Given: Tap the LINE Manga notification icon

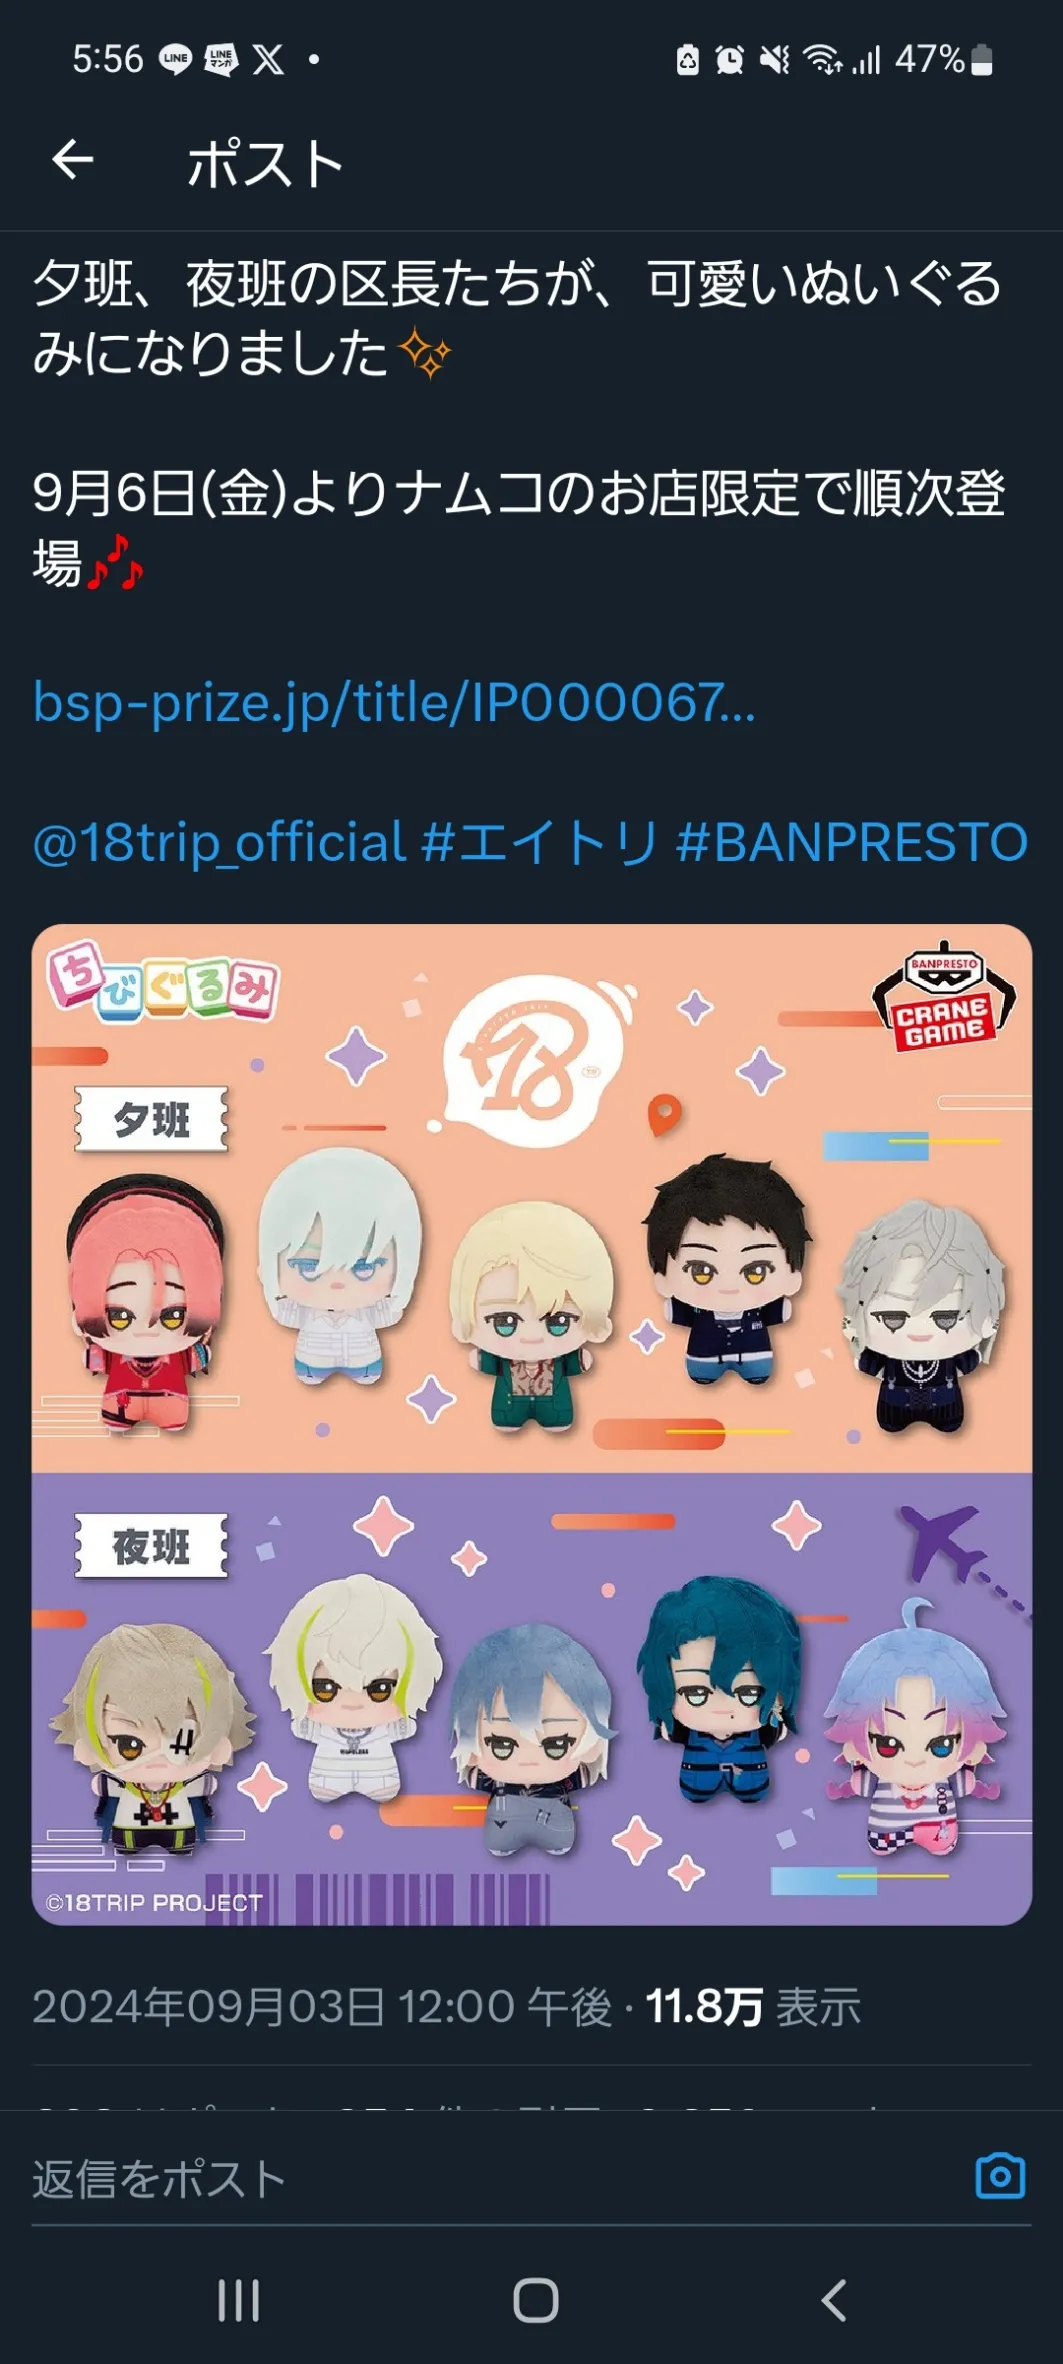Looking at the screenshot, I should (221, 60).
